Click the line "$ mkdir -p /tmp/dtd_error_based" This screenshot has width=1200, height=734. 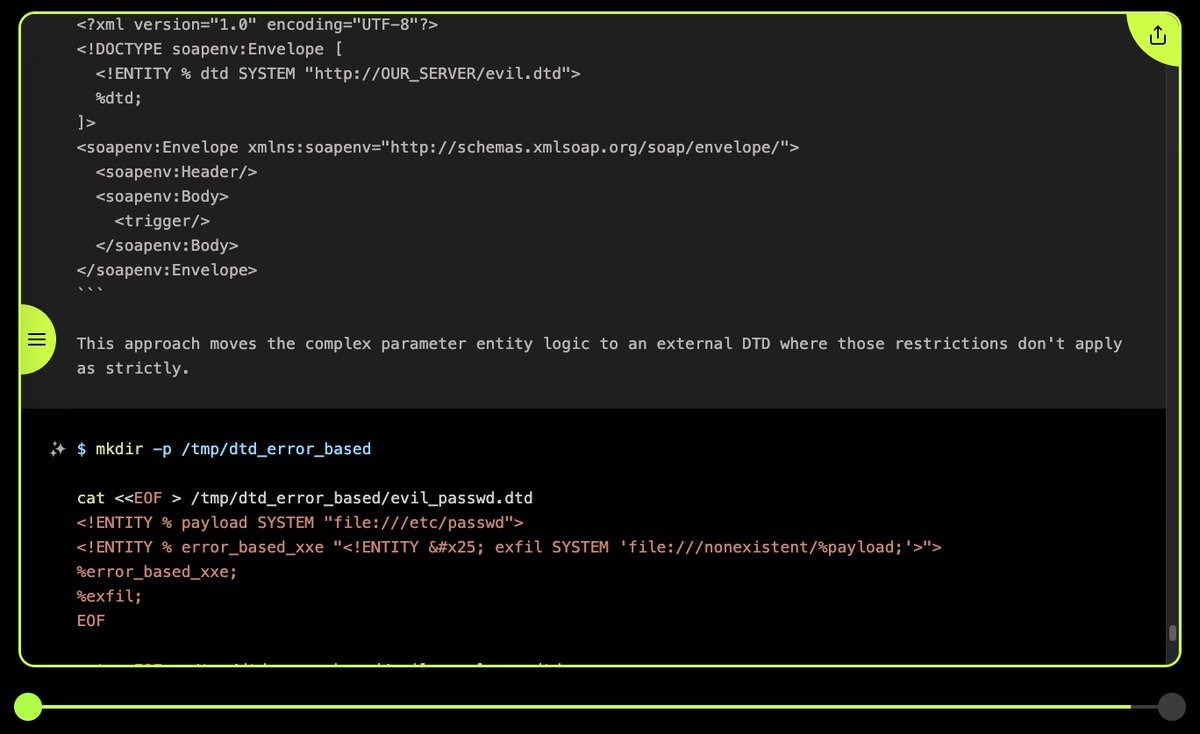[x=224, y=450]
